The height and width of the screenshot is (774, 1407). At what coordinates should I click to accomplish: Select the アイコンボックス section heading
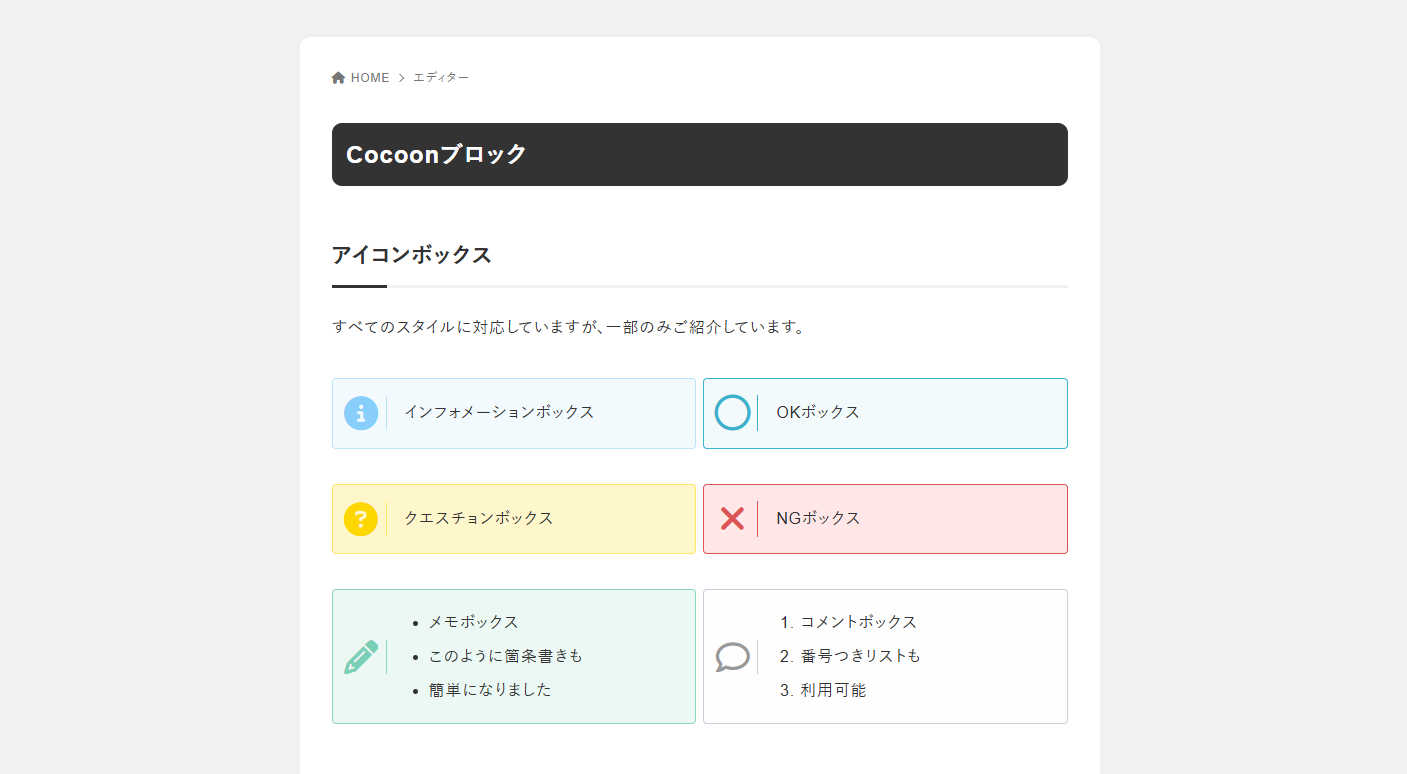411,255
